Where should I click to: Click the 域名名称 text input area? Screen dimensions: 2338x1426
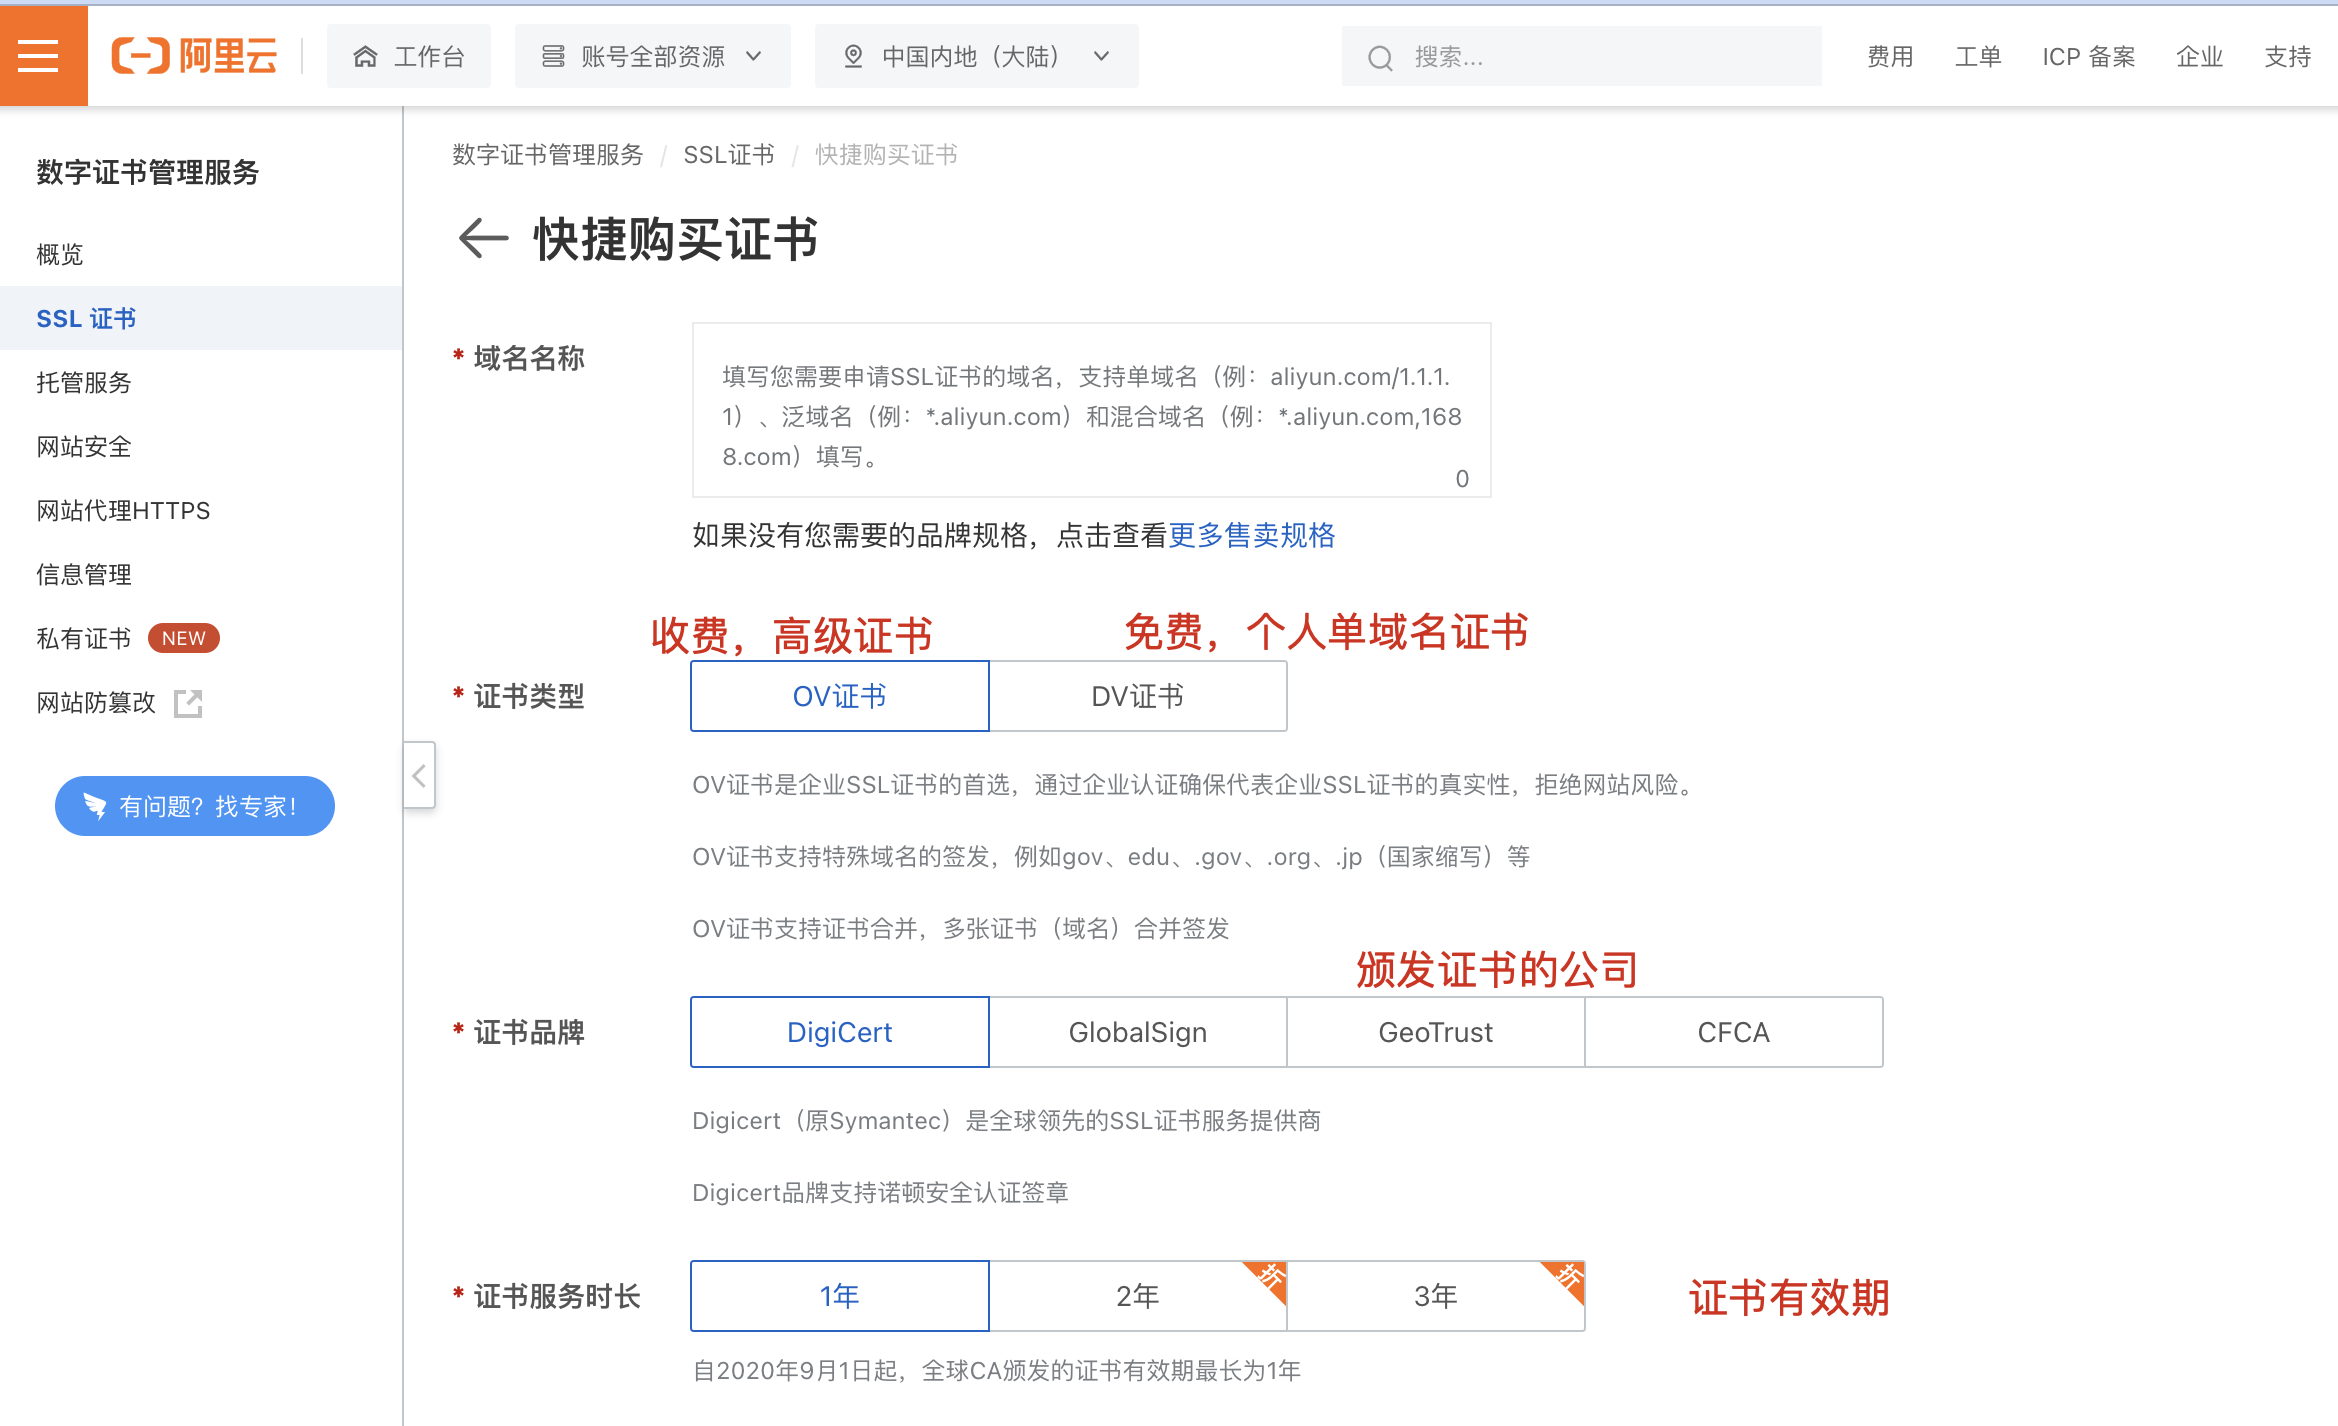(1091, 410)
